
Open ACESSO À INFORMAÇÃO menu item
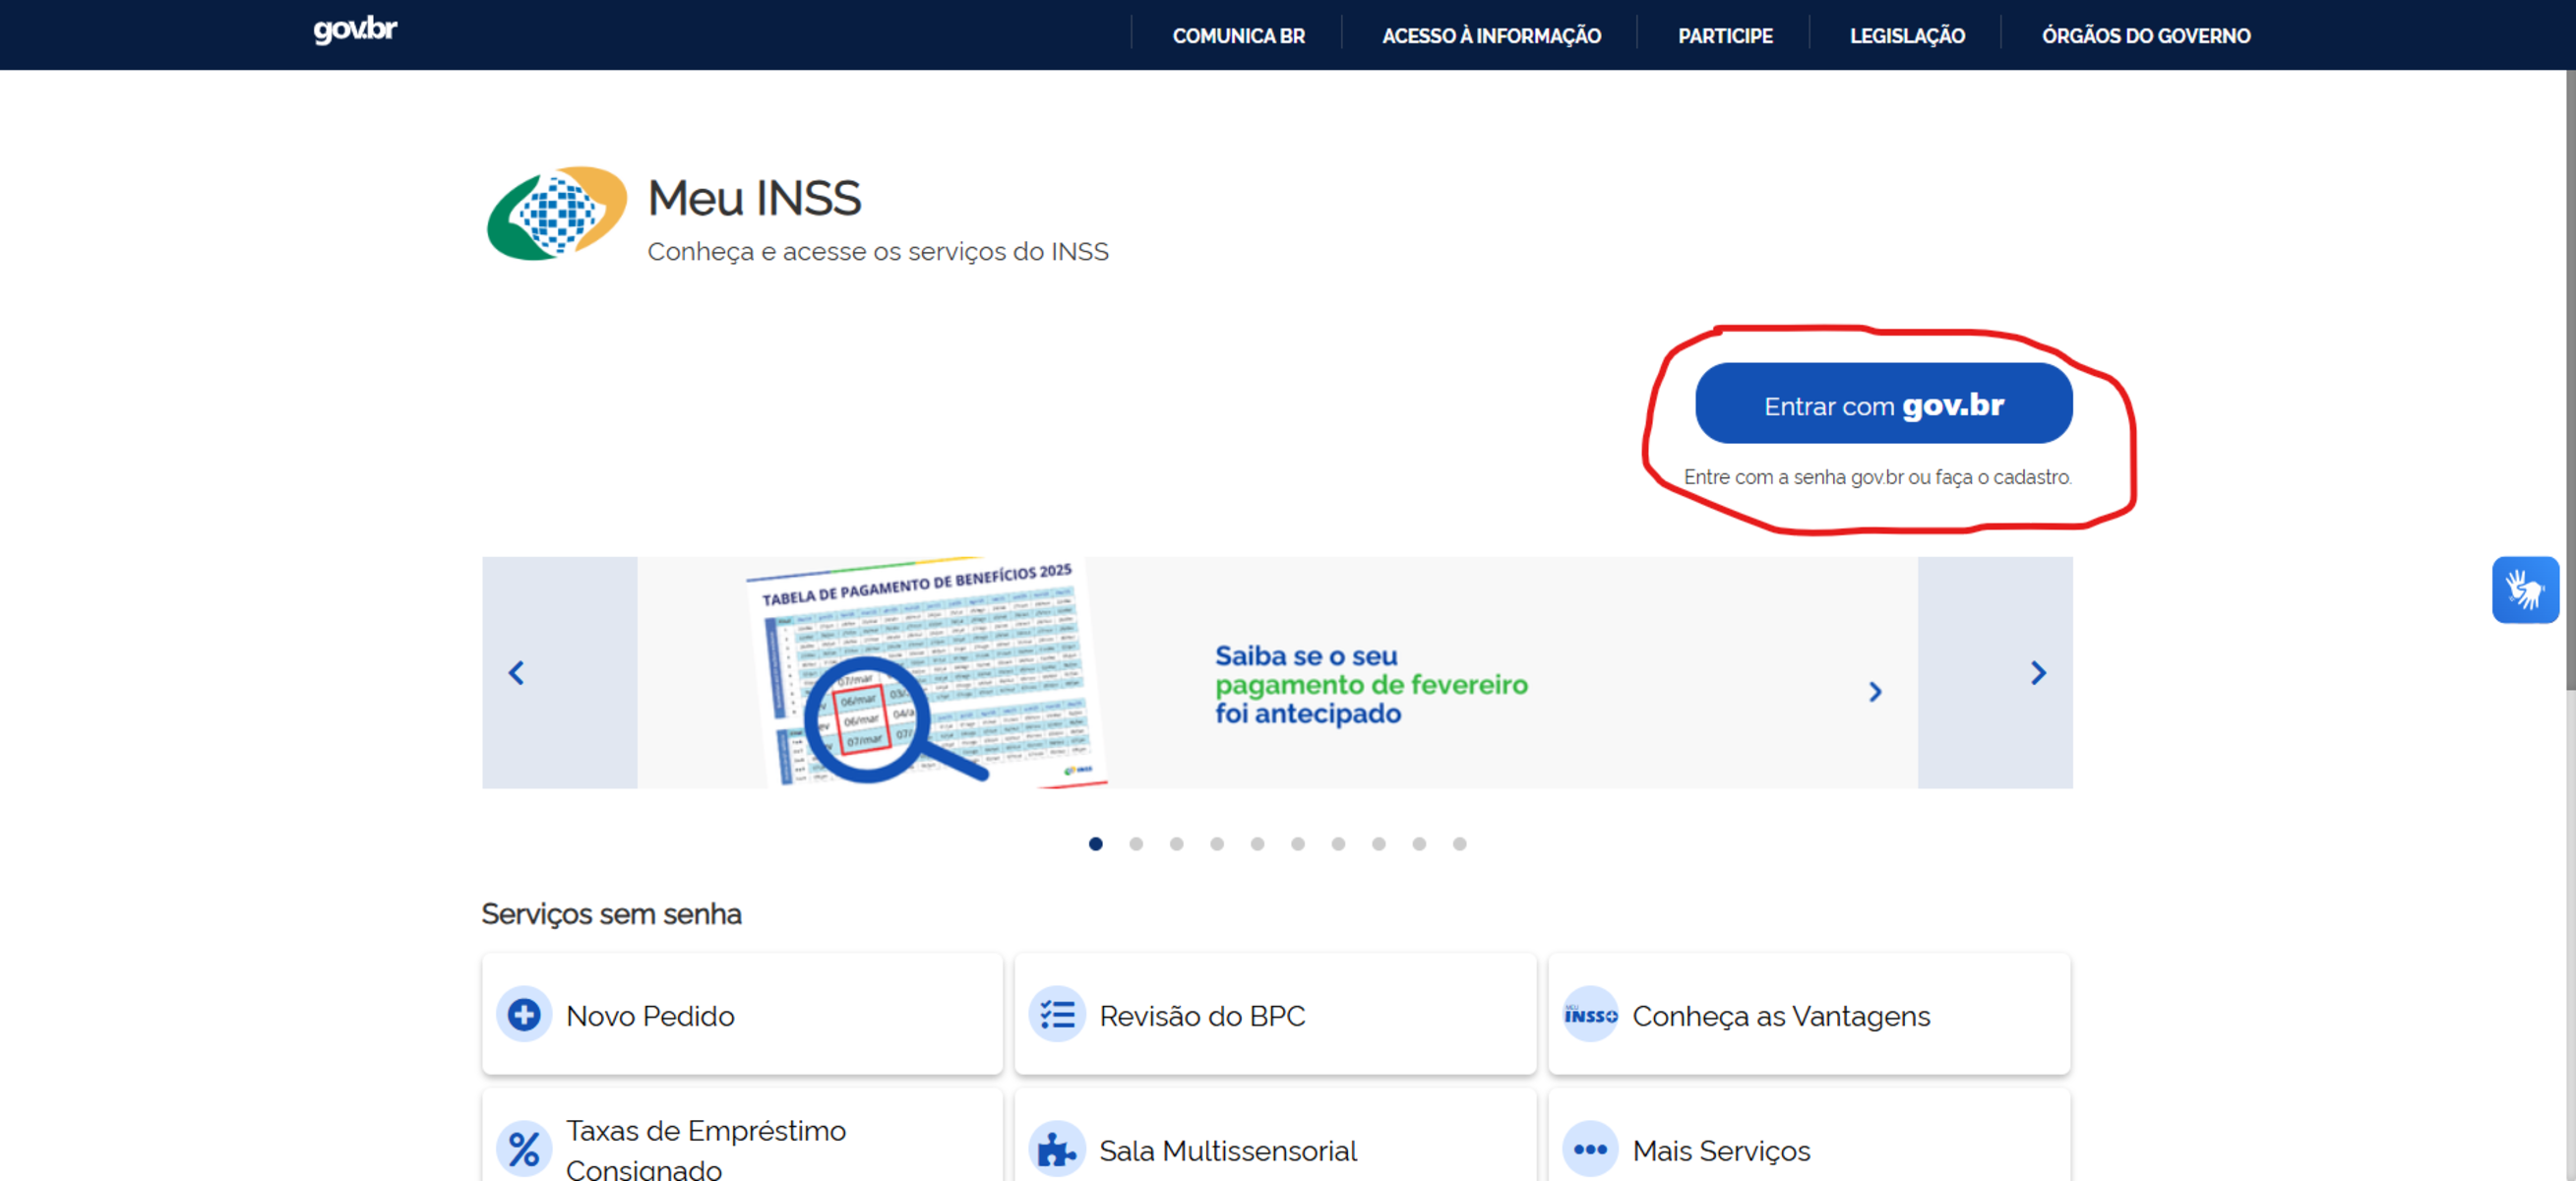1491,36
